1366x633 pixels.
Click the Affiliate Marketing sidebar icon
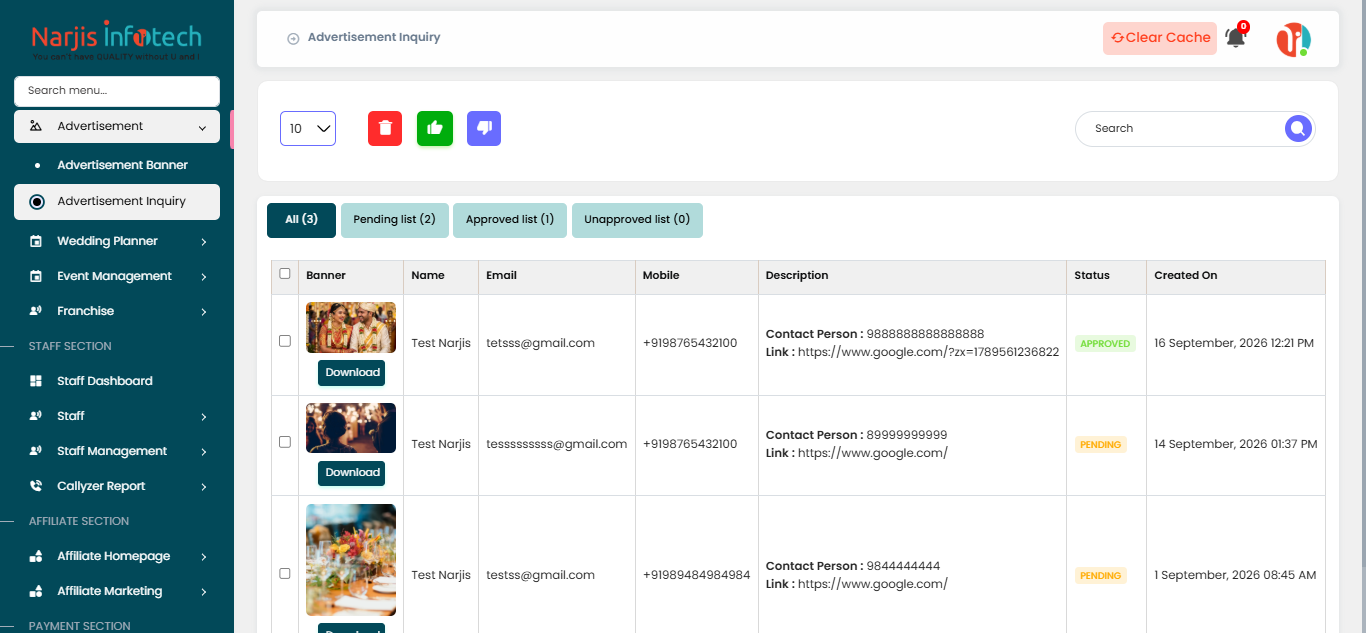pos(36,591)
